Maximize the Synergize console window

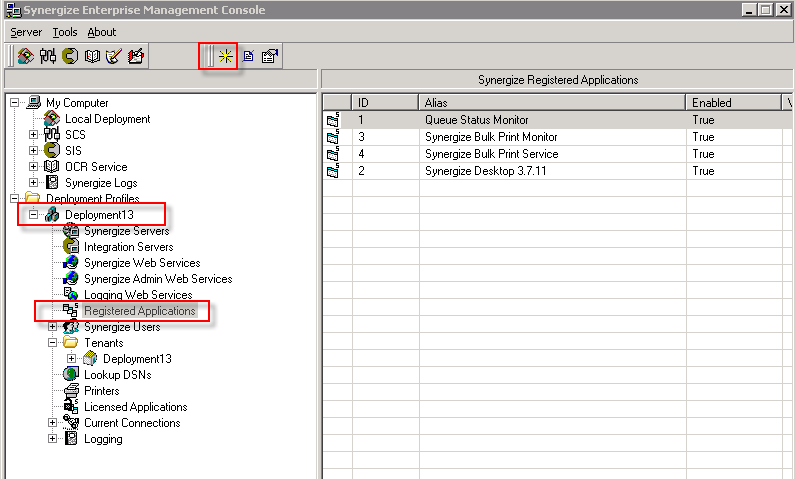click(x=766, y=9)
